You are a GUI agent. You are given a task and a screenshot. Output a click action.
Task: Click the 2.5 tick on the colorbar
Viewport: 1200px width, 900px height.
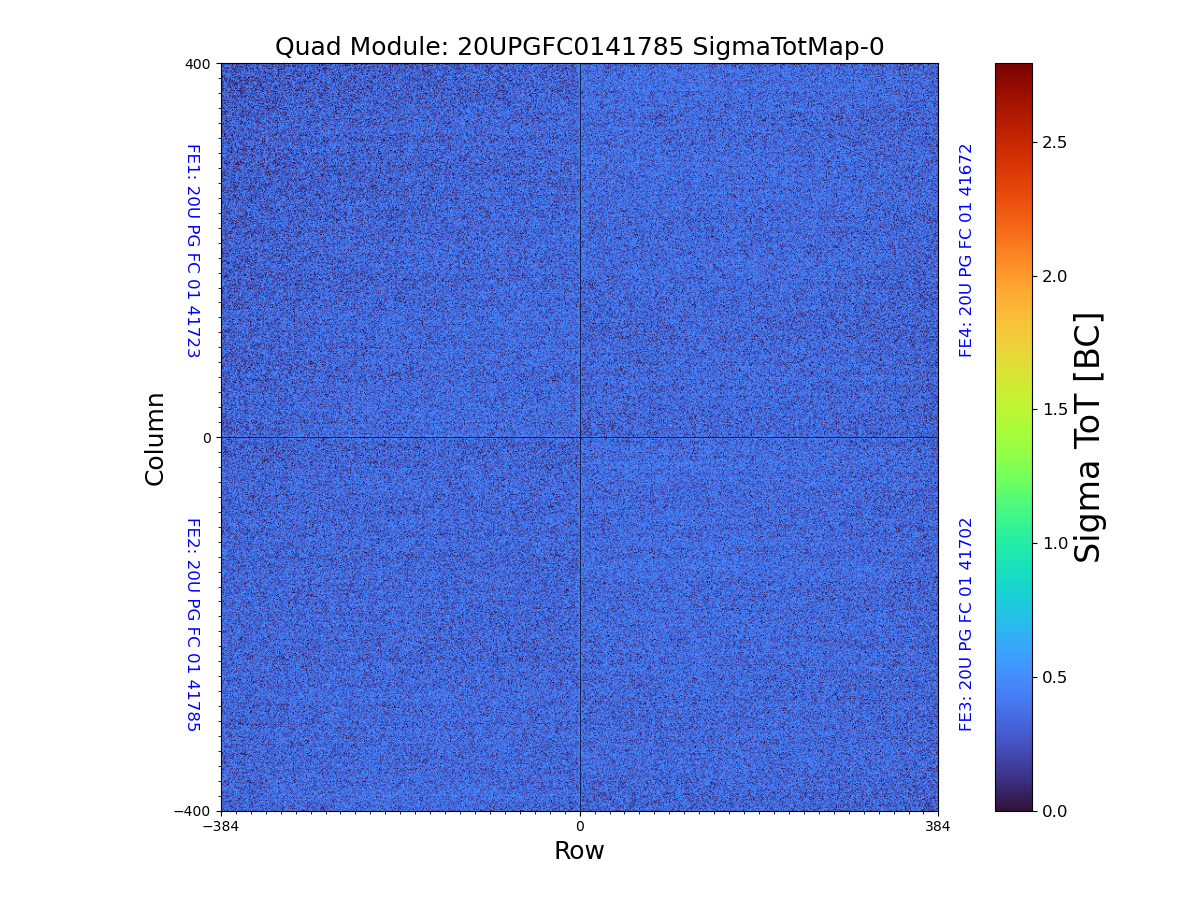(1054, 142)
